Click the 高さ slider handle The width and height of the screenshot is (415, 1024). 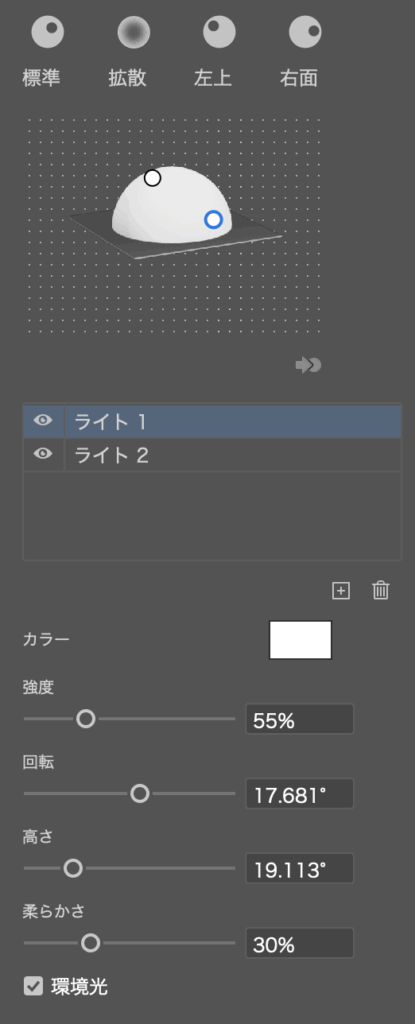click(x=73, y=869)
